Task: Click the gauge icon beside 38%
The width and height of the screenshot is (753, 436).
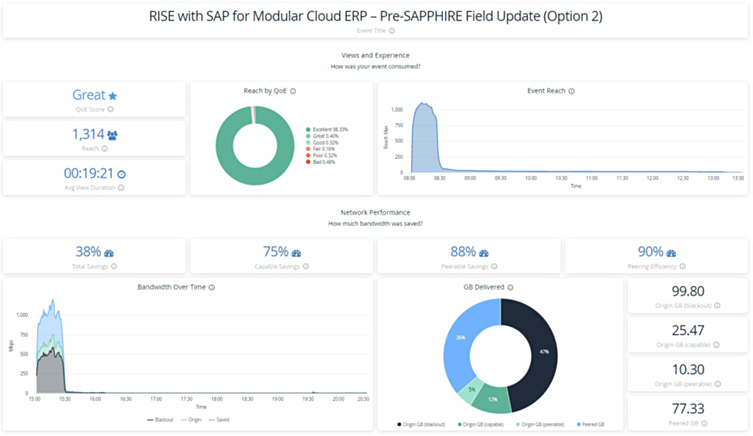Action: coord(109,253)
